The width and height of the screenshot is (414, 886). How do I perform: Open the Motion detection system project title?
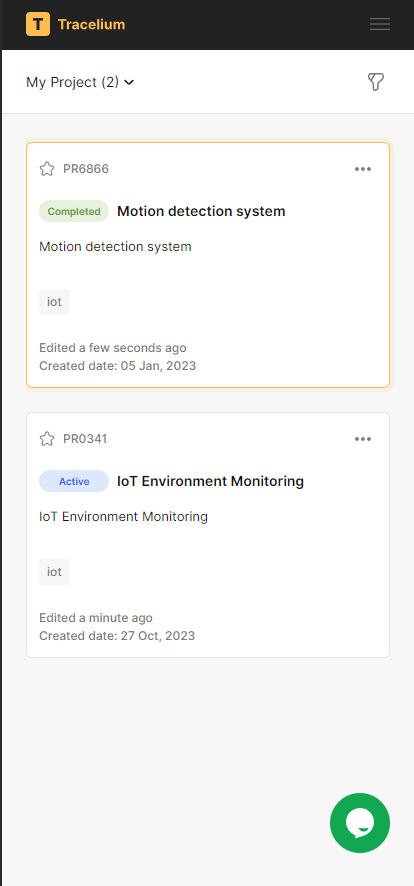tap(201, 211)
